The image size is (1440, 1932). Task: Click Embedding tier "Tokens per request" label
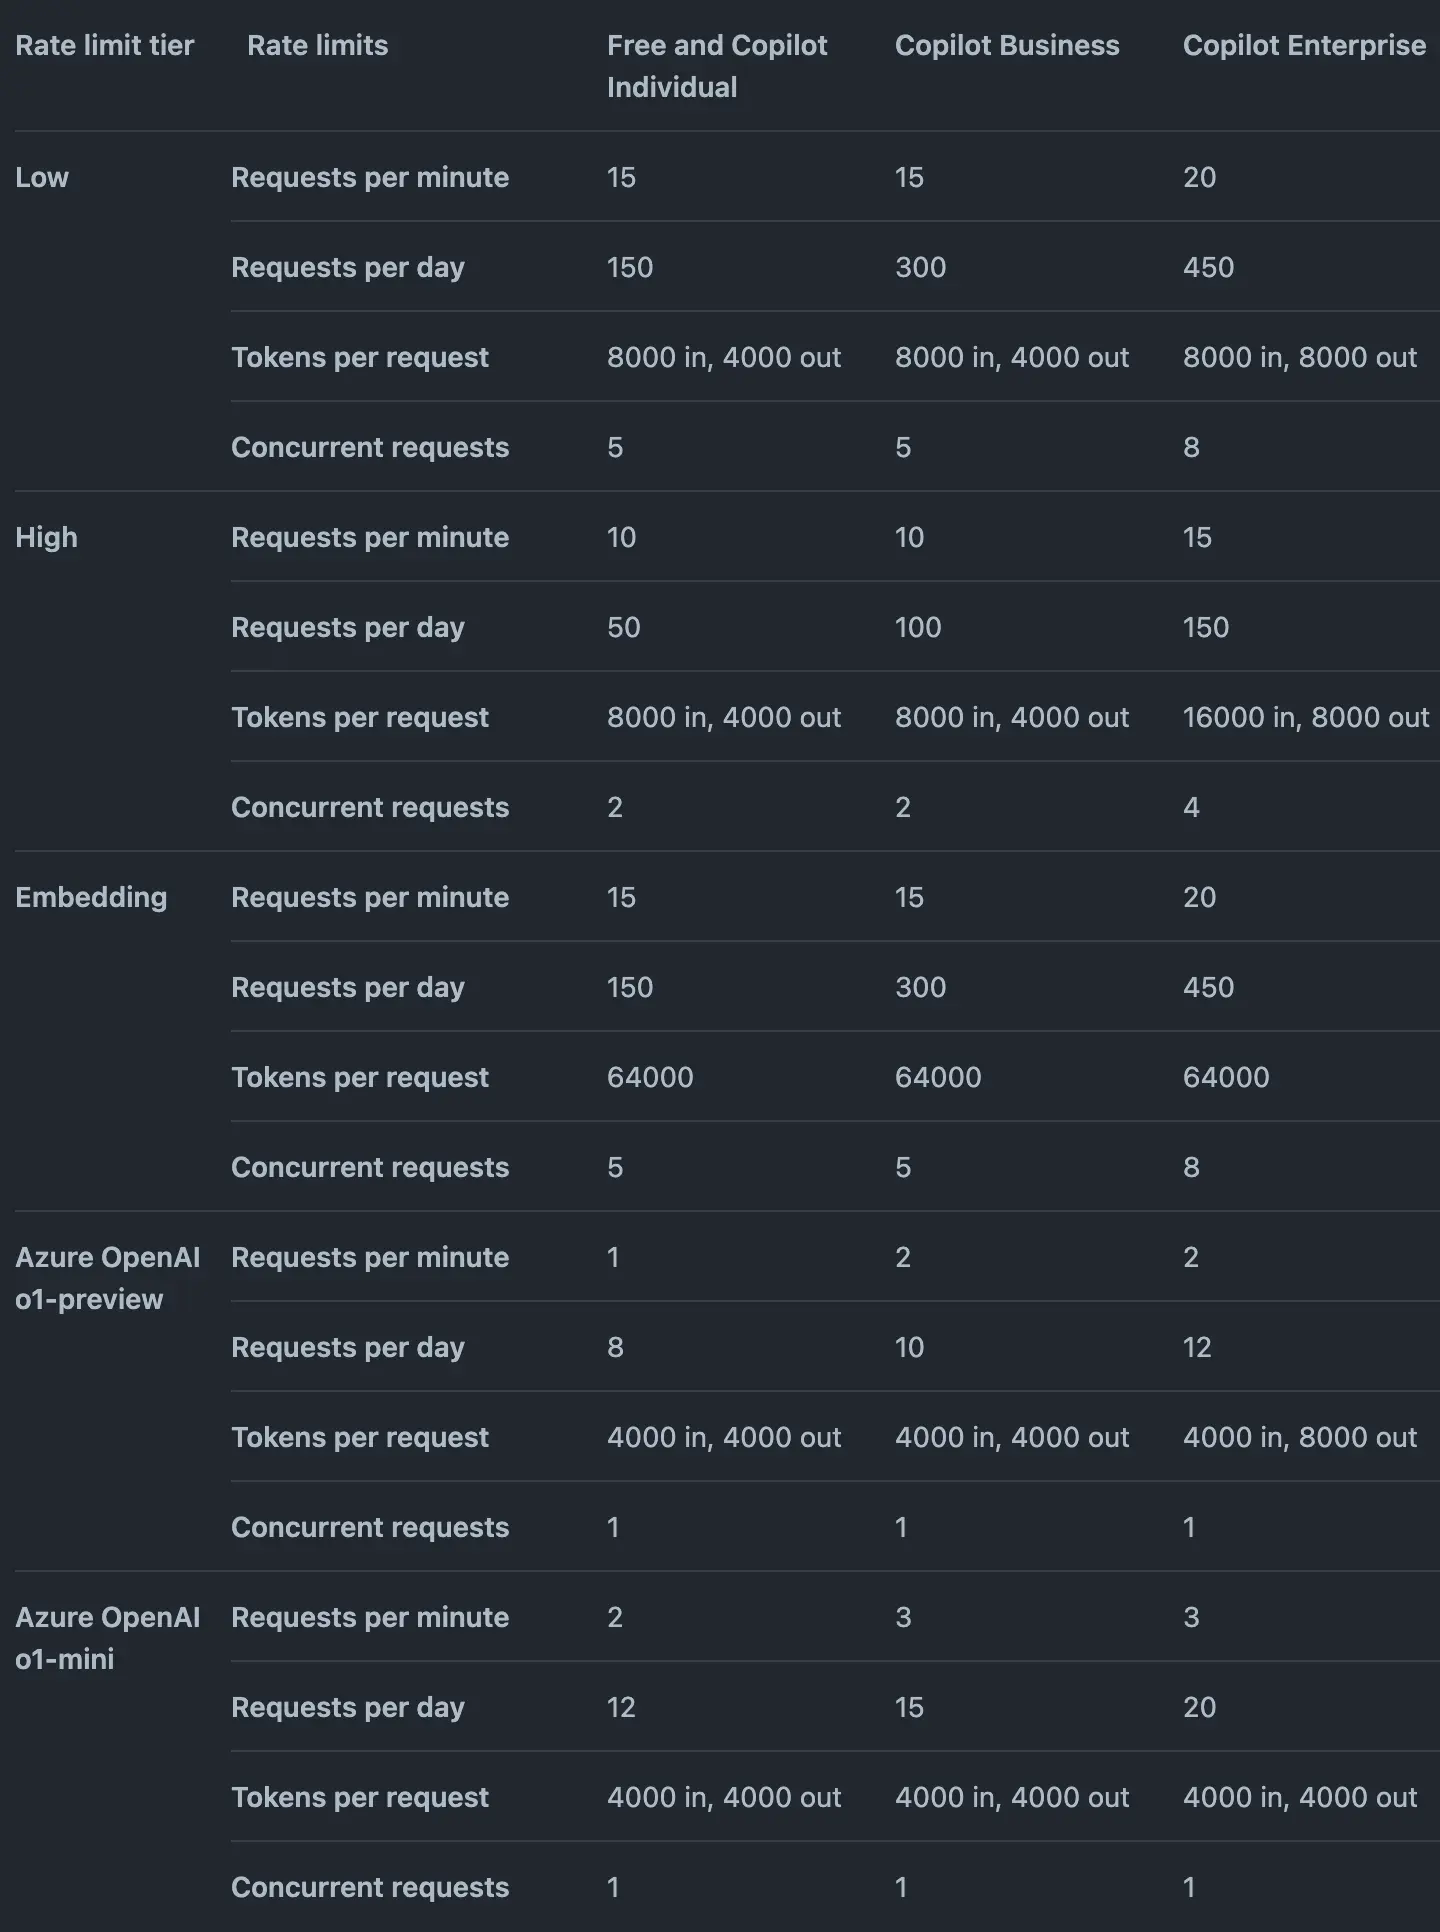tap(359, 1078)
